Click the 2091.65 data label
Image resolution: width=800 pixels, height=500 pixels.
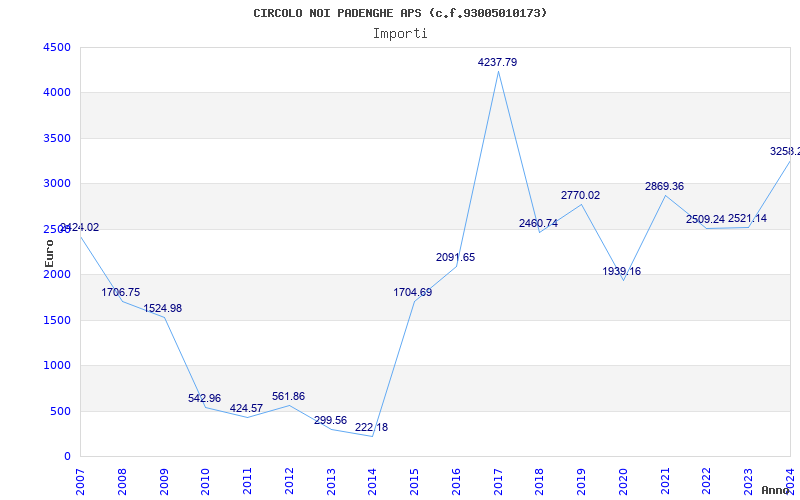(x=455, y=258)
